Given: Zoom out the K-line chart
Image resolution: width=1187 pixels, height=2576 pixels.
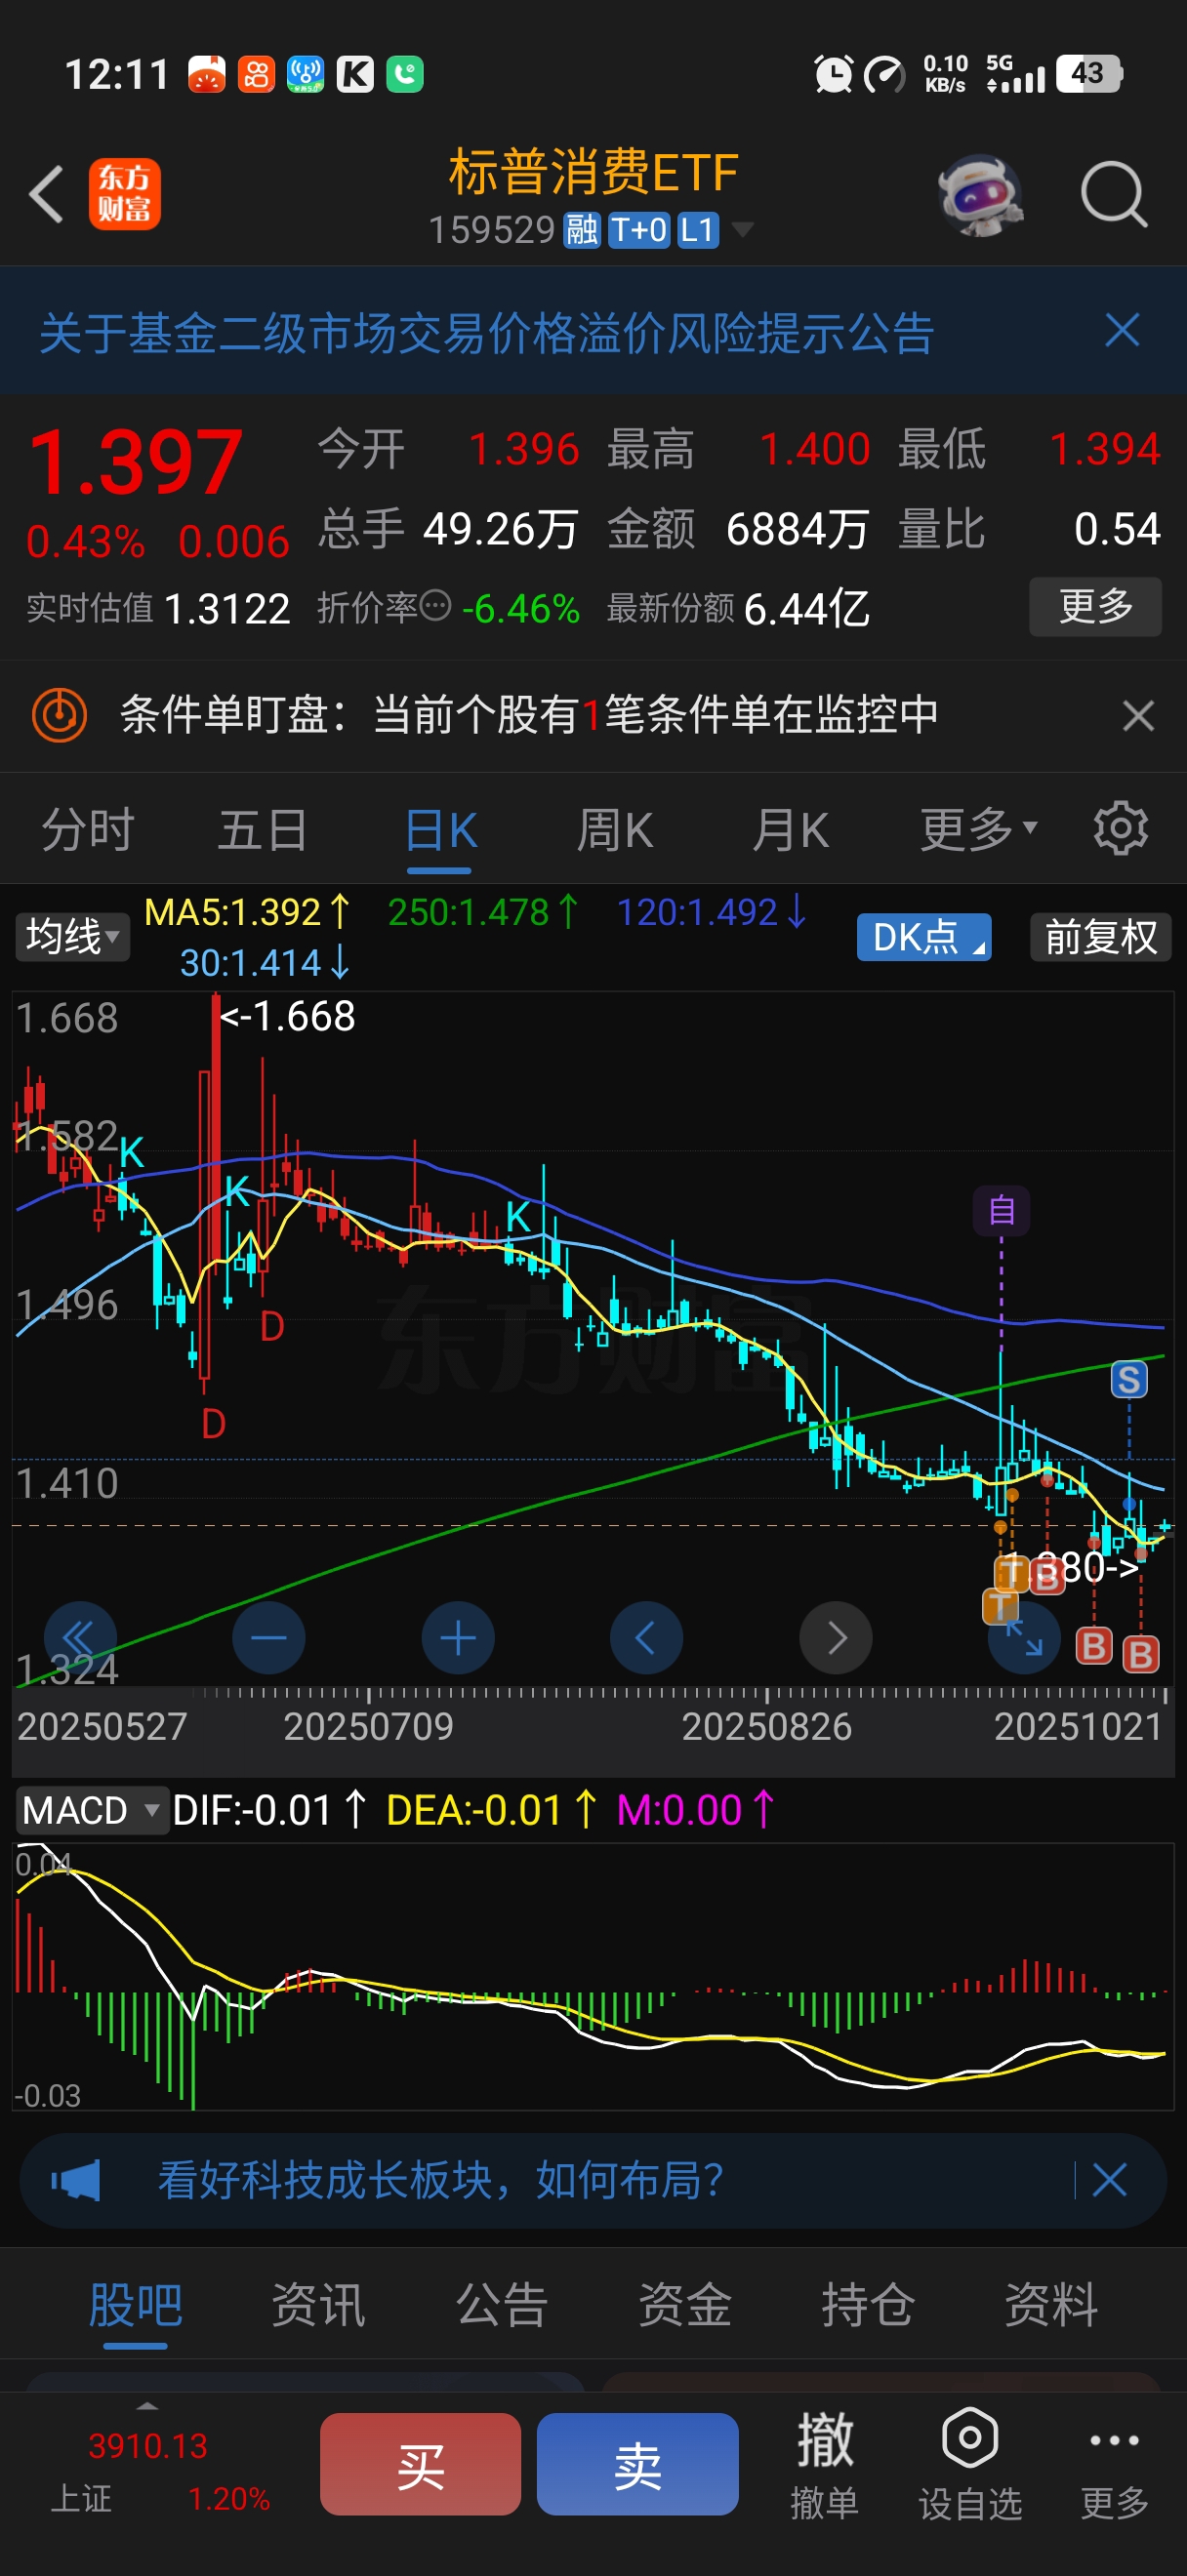Looking at the screenshot, I should 268,1638.
